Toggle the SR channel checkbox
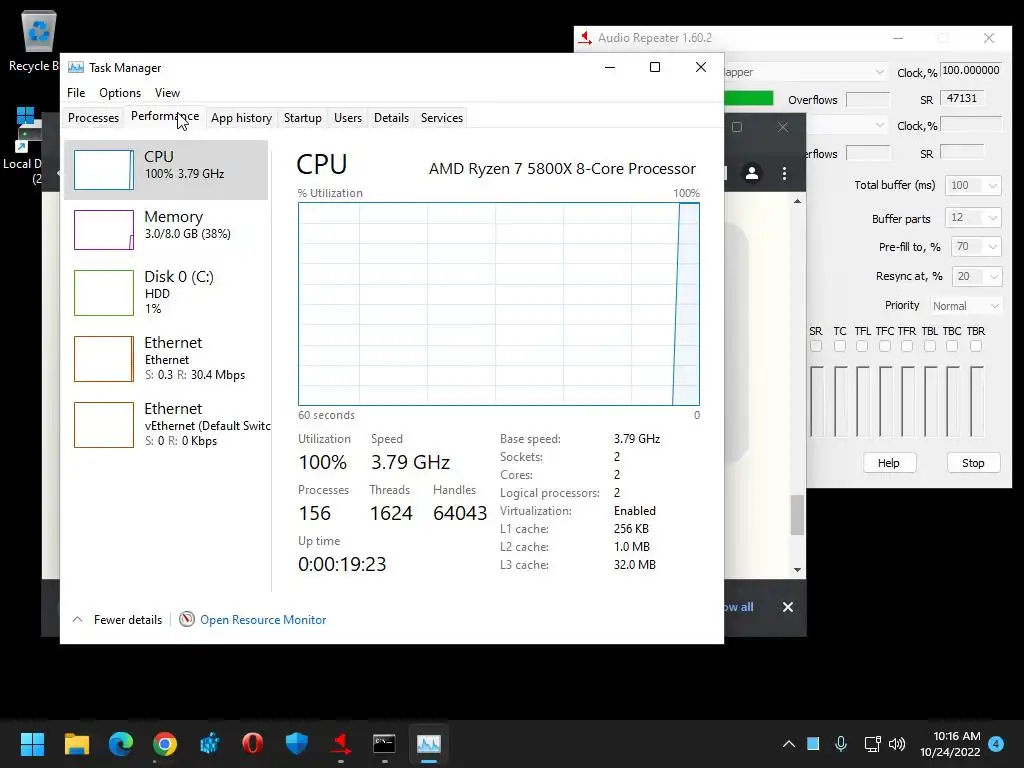This screenshot has width=1024, height=768. tap(816, 346)
